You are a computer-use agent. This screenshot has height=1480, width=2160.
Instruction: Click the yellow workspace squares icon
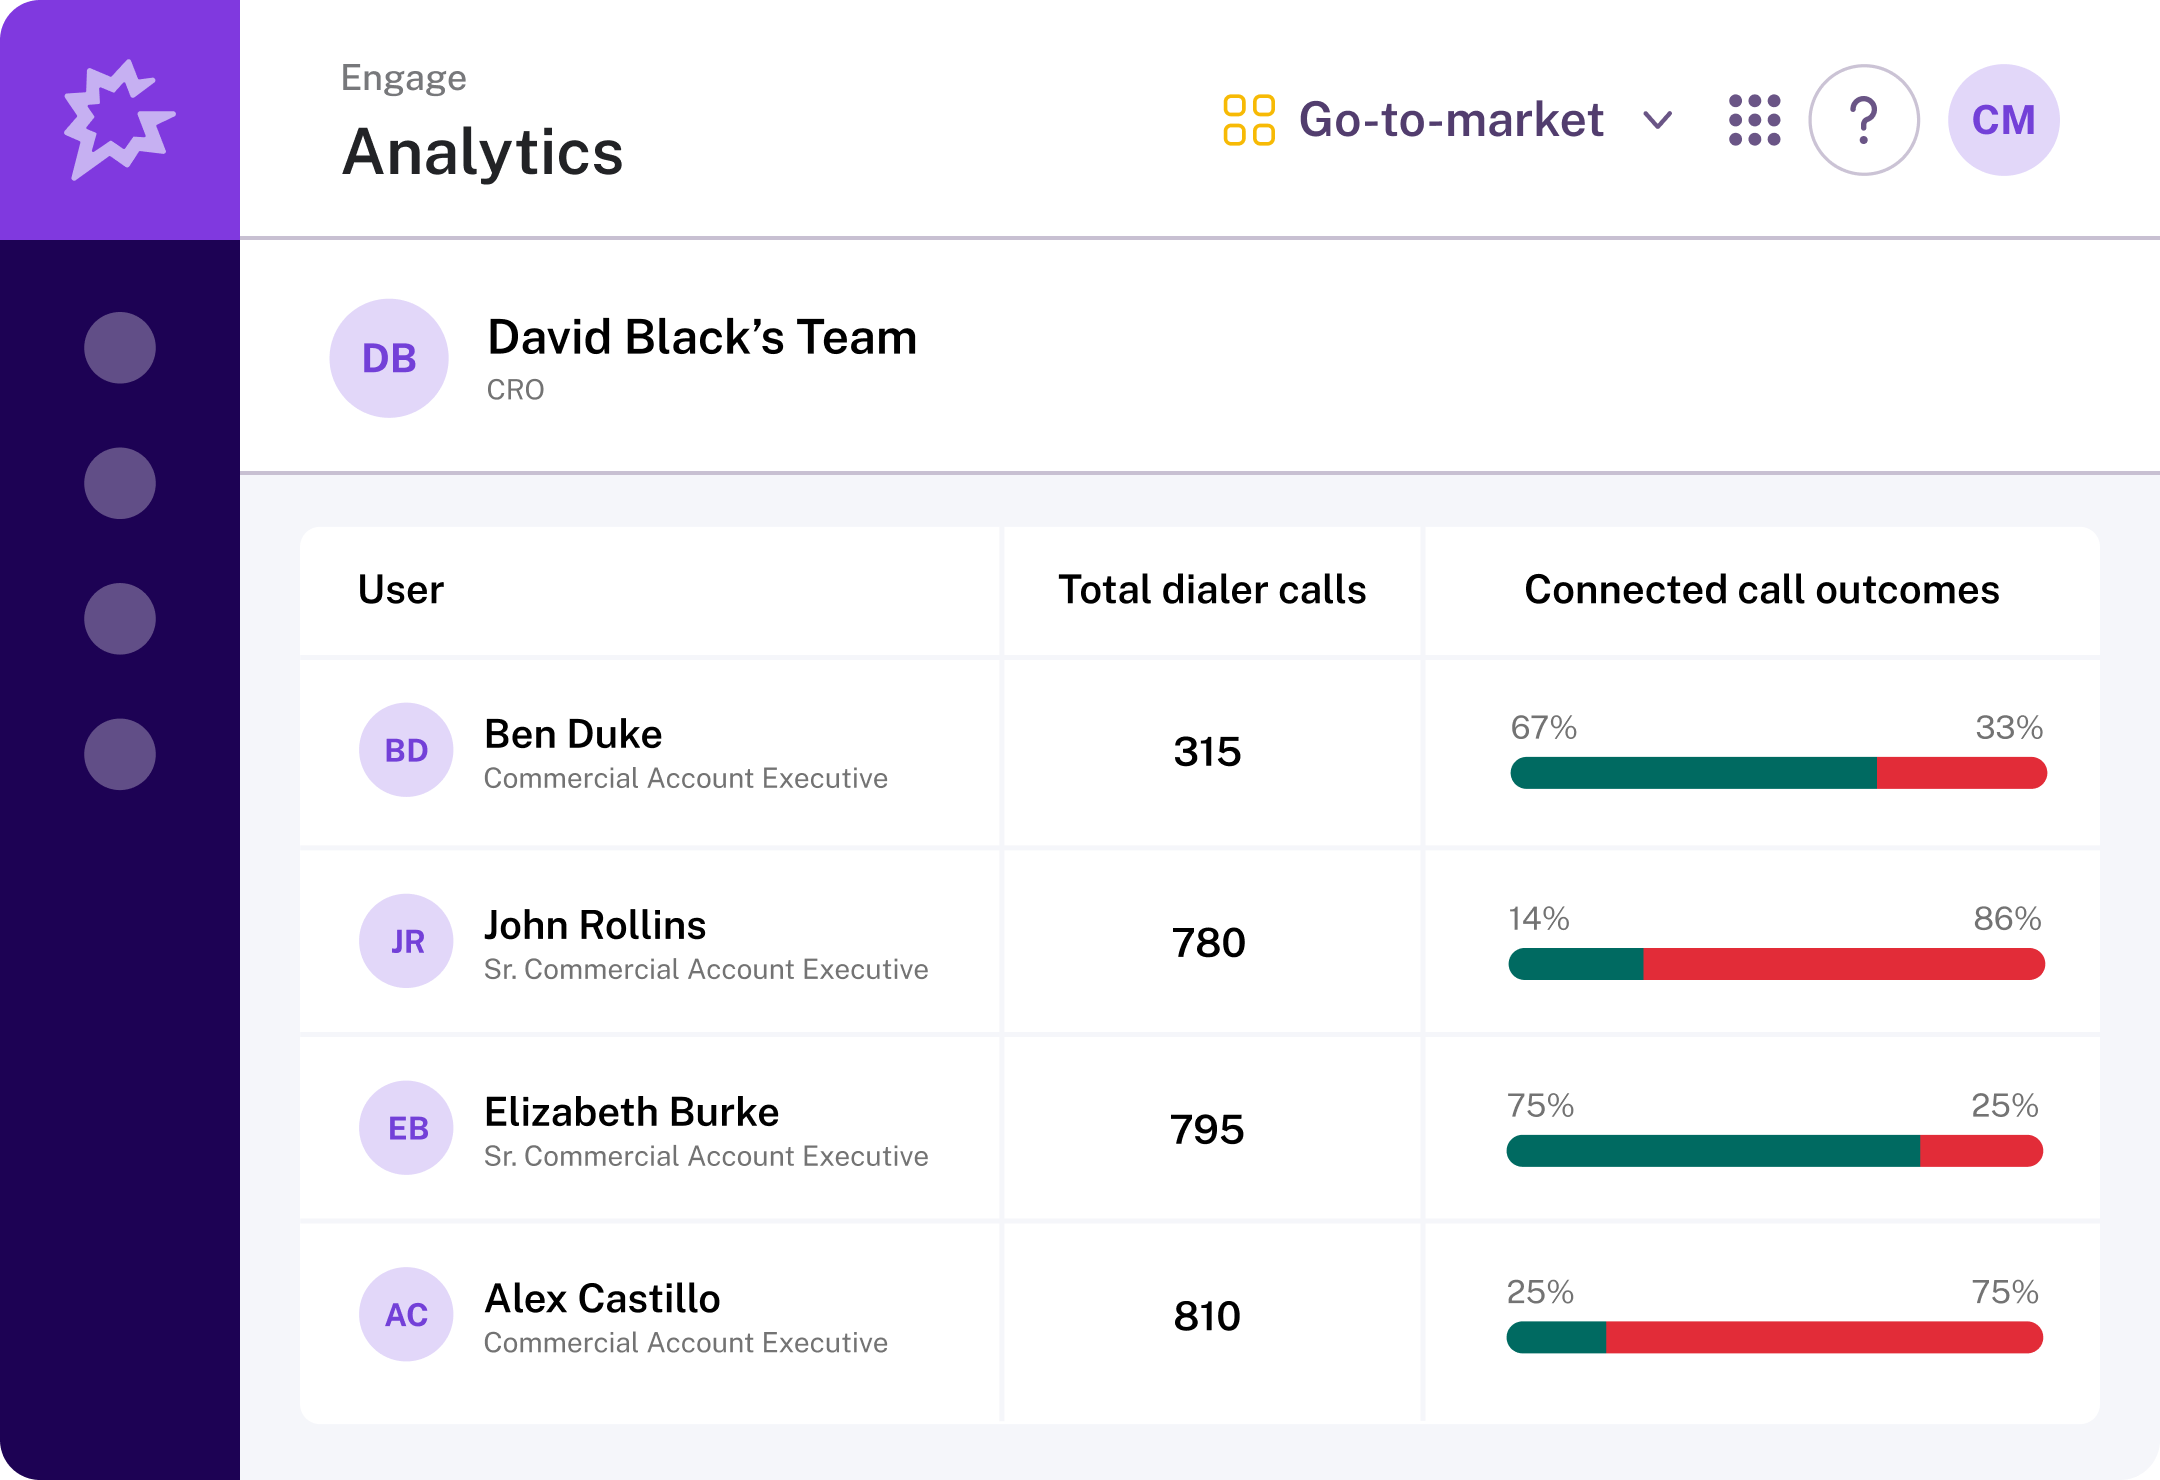[x=1249, y=120]
